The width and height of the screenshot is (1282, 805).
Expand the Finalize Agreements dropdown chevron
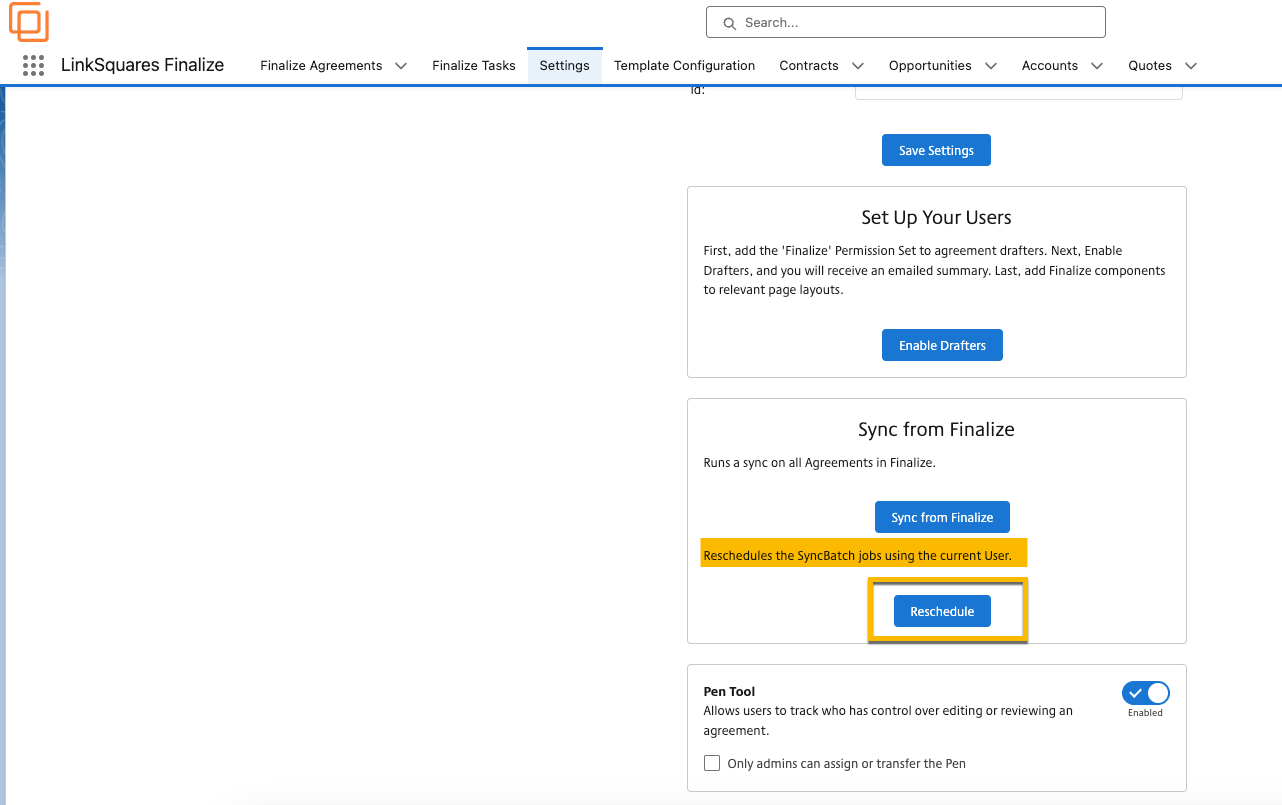pyautogui.click(x=401, y=65)
